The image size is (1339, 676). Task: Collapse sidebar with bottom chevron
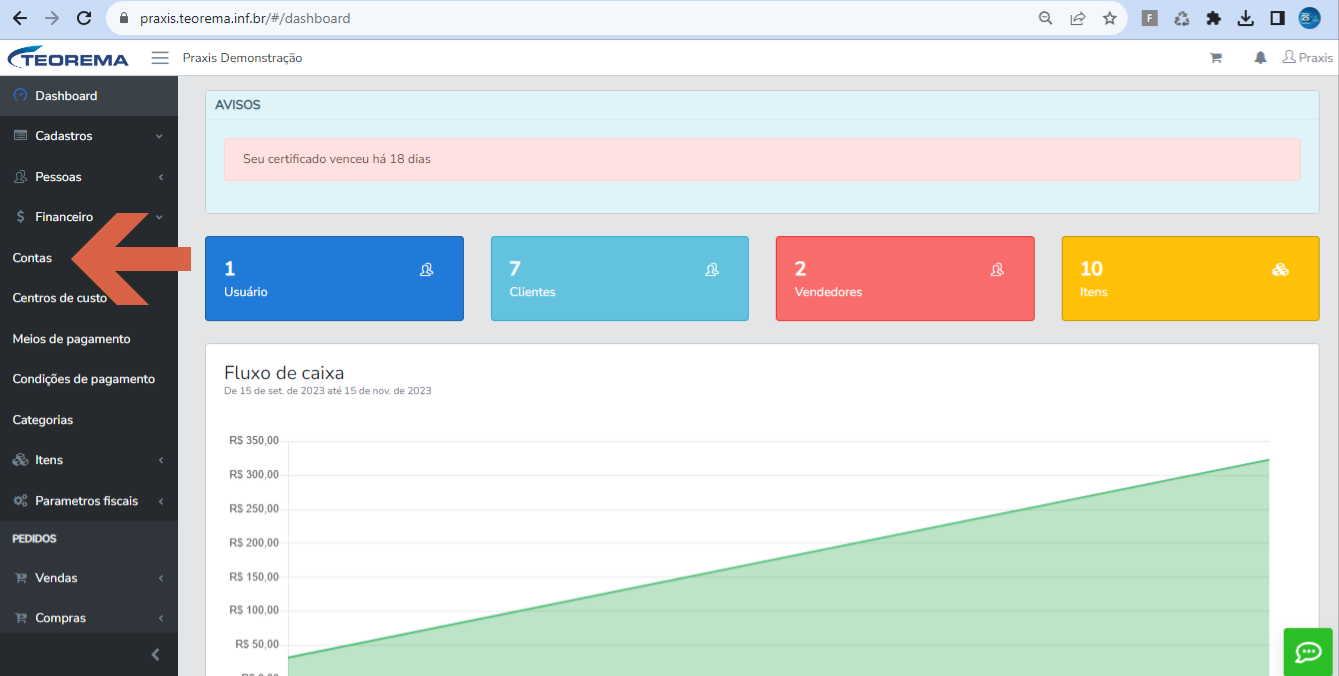[155, 655]
